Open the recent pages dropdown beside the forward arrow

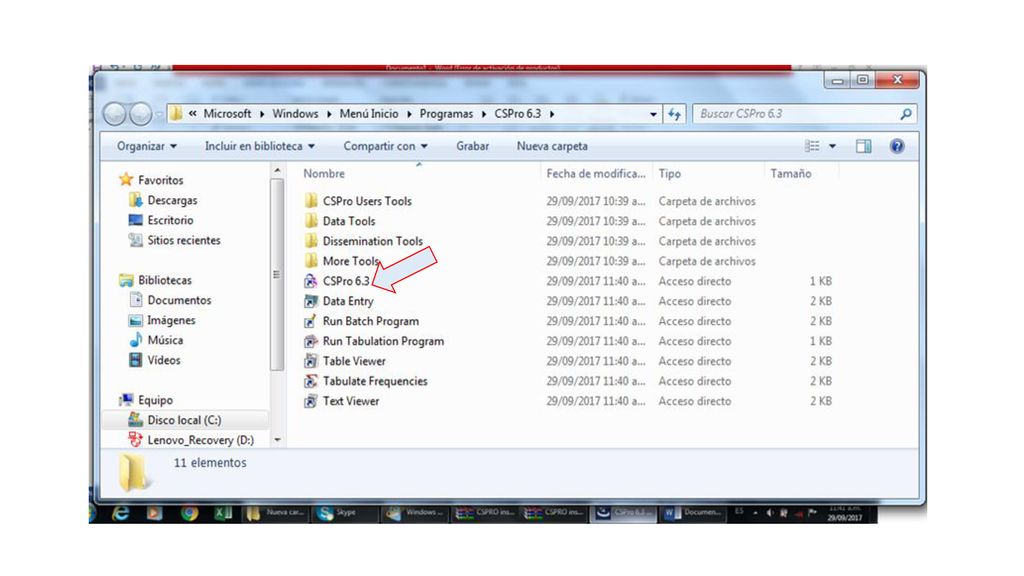point(159,115)
